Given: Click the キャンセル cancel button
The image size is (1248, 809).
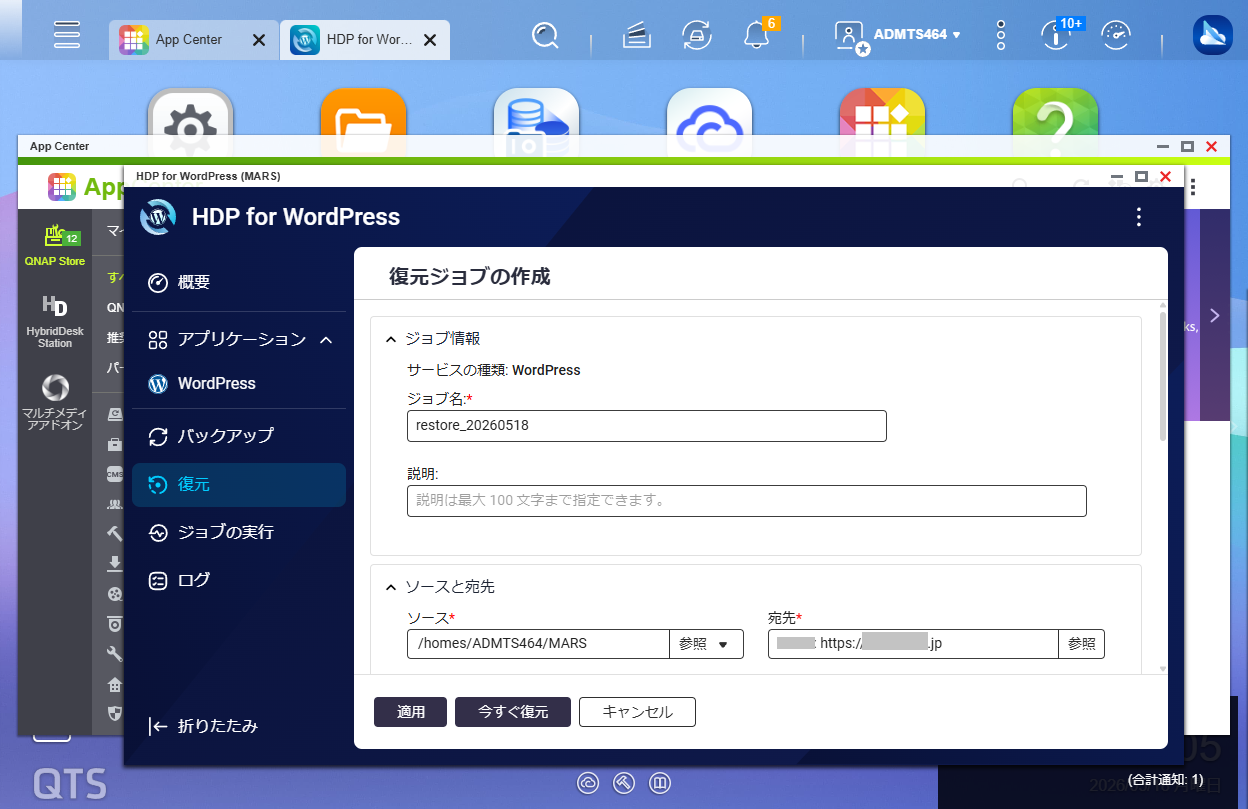Looking at the screenshot, I should (x=637, y=712).
